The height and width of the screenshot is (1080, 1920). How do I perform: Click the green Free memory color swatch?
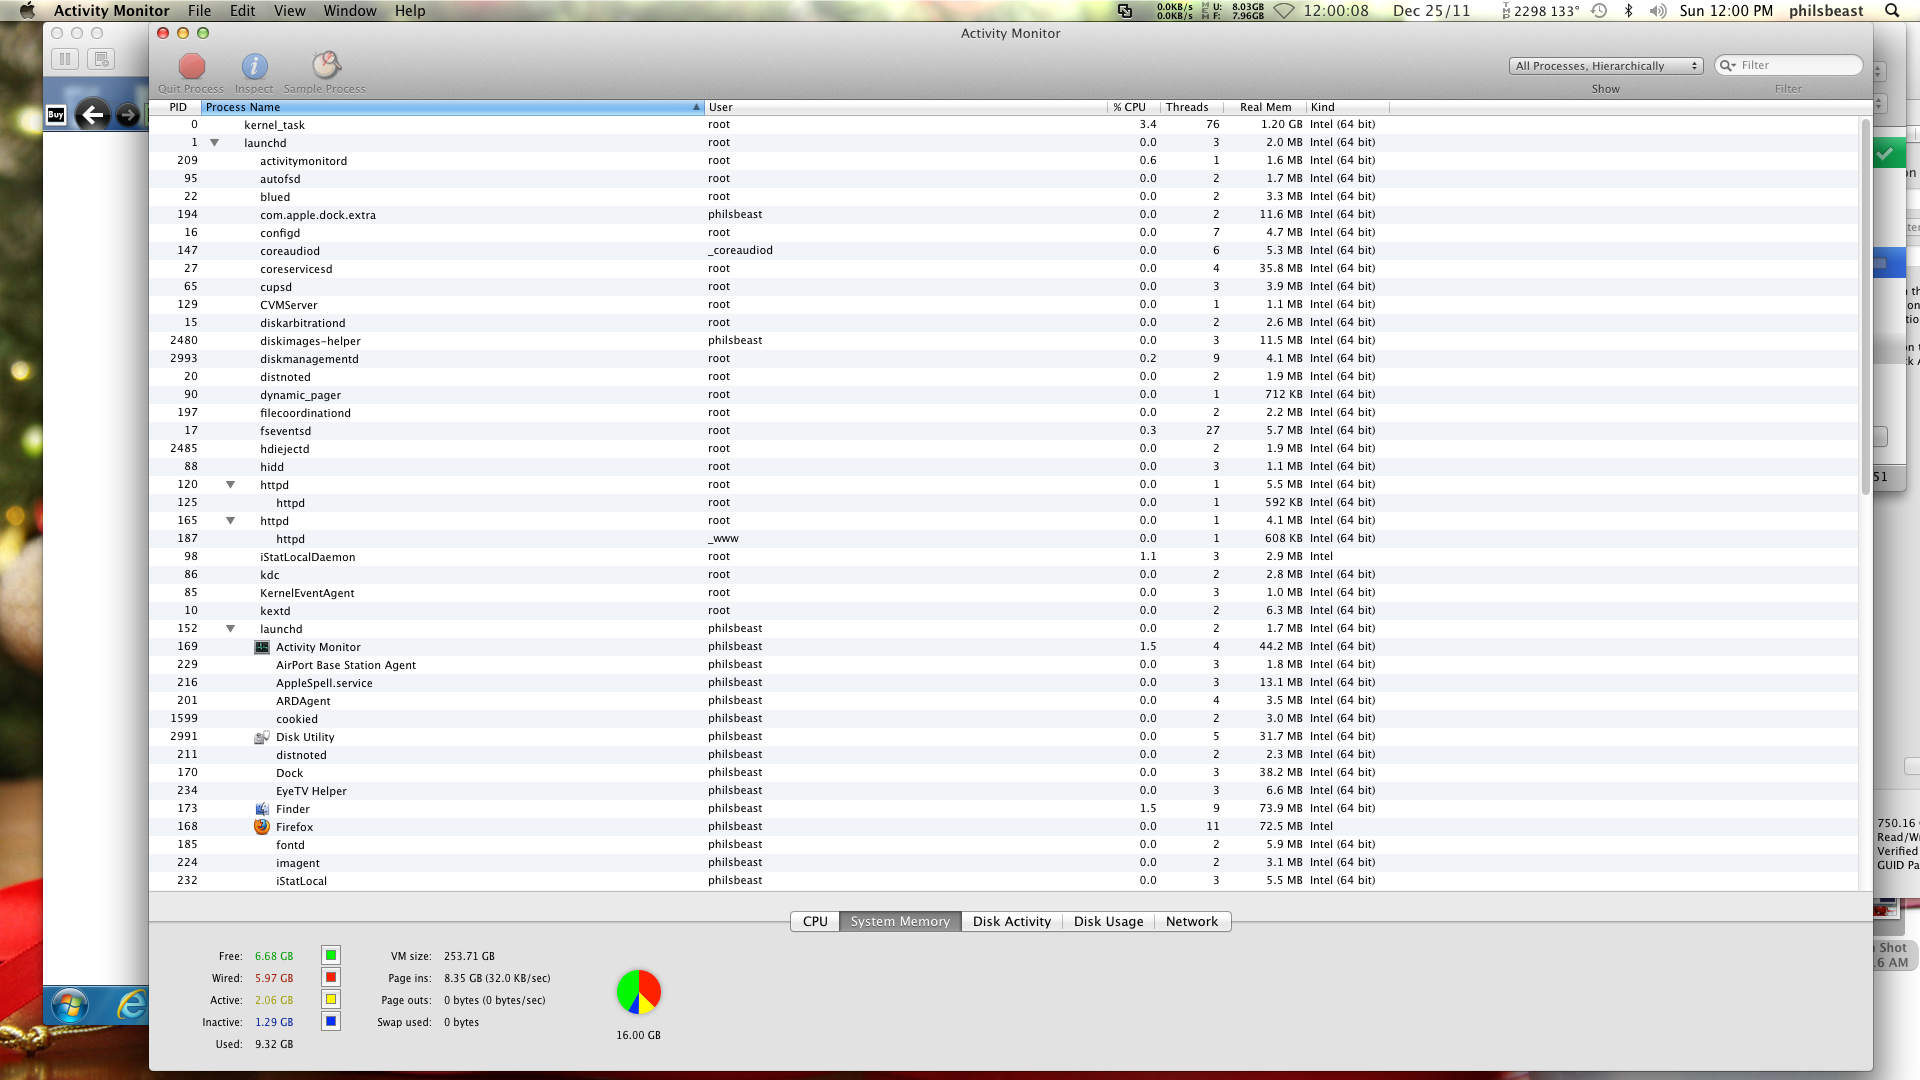331,956
